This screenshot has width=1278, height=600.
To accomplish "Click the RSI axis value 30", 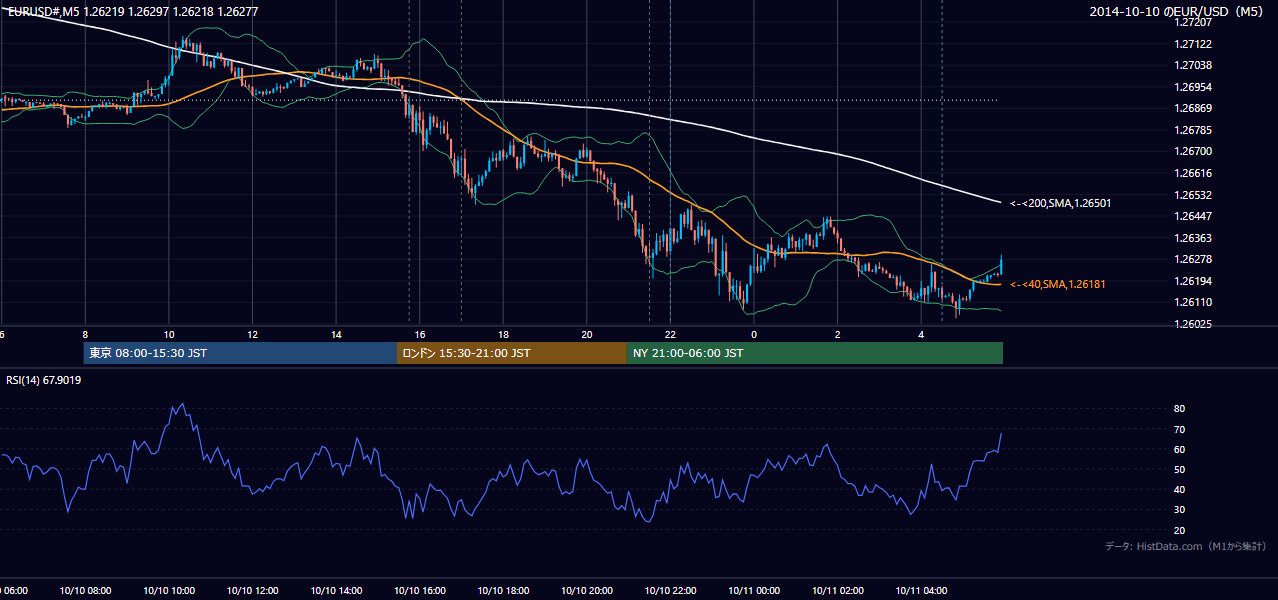I will 1180,510.
